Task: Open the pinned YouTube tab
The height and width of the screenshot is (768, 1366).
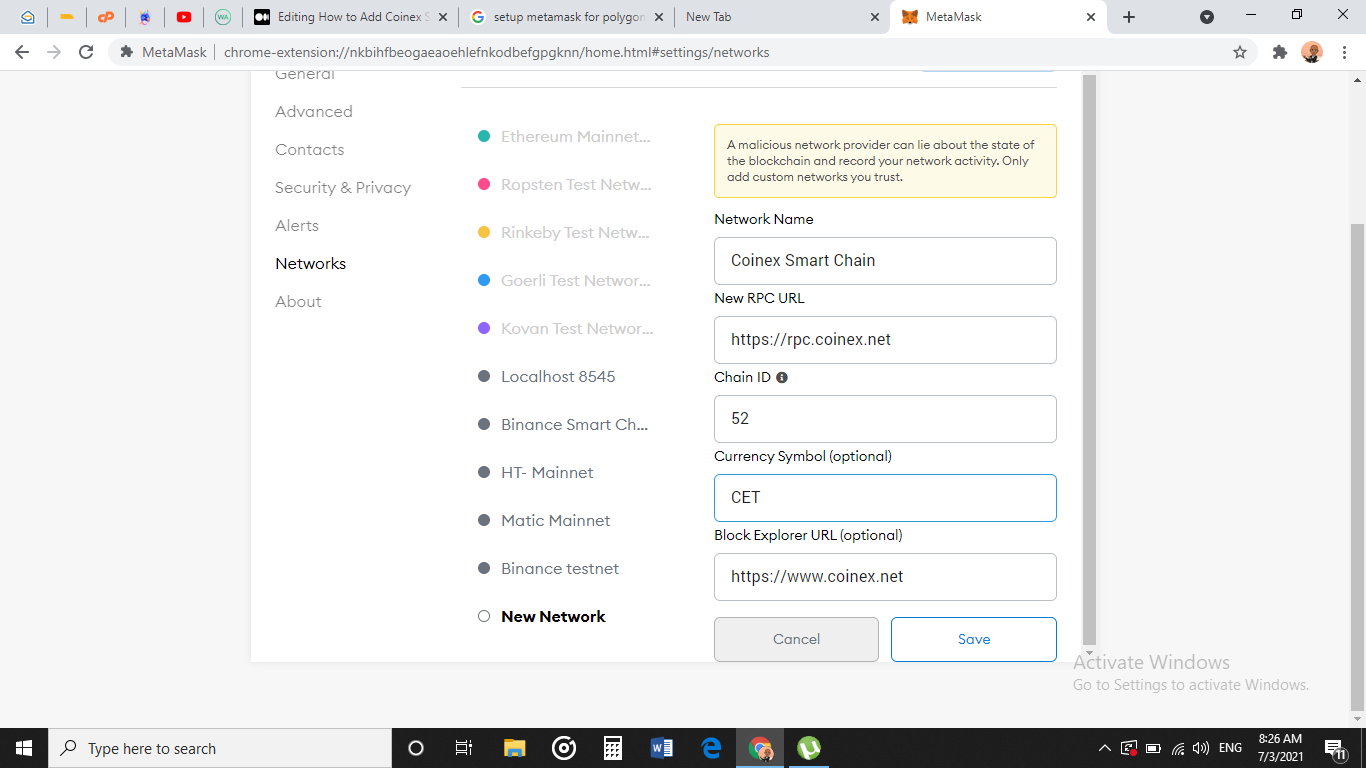Action: (x=184, y=17)
